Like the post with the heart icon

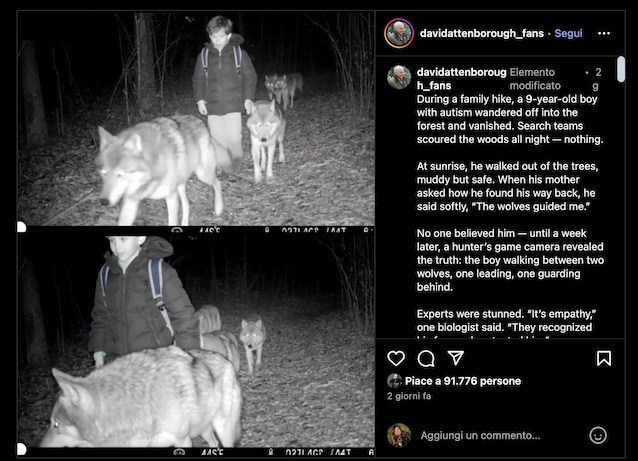(396, 358)
